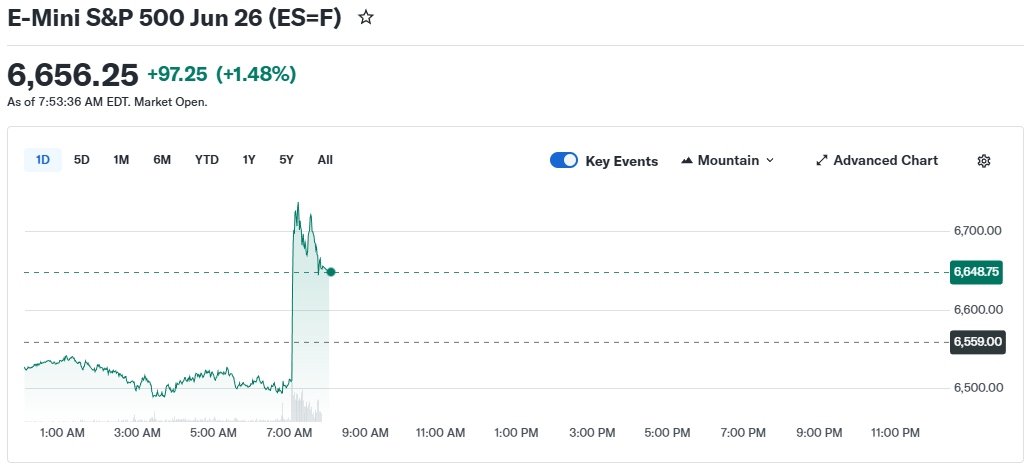Select the All time range
Viewport: 1030px width, 468px height.
tap(325, 160)
